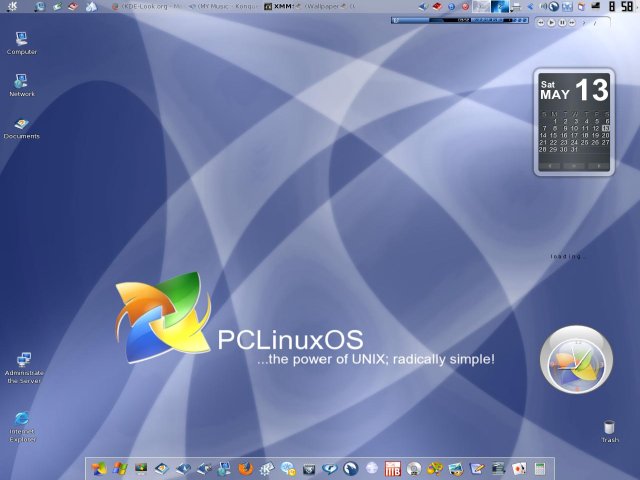Launch Administrate the Server shortcut
Viewport: 640px width, 480px height.
point(24,368)
